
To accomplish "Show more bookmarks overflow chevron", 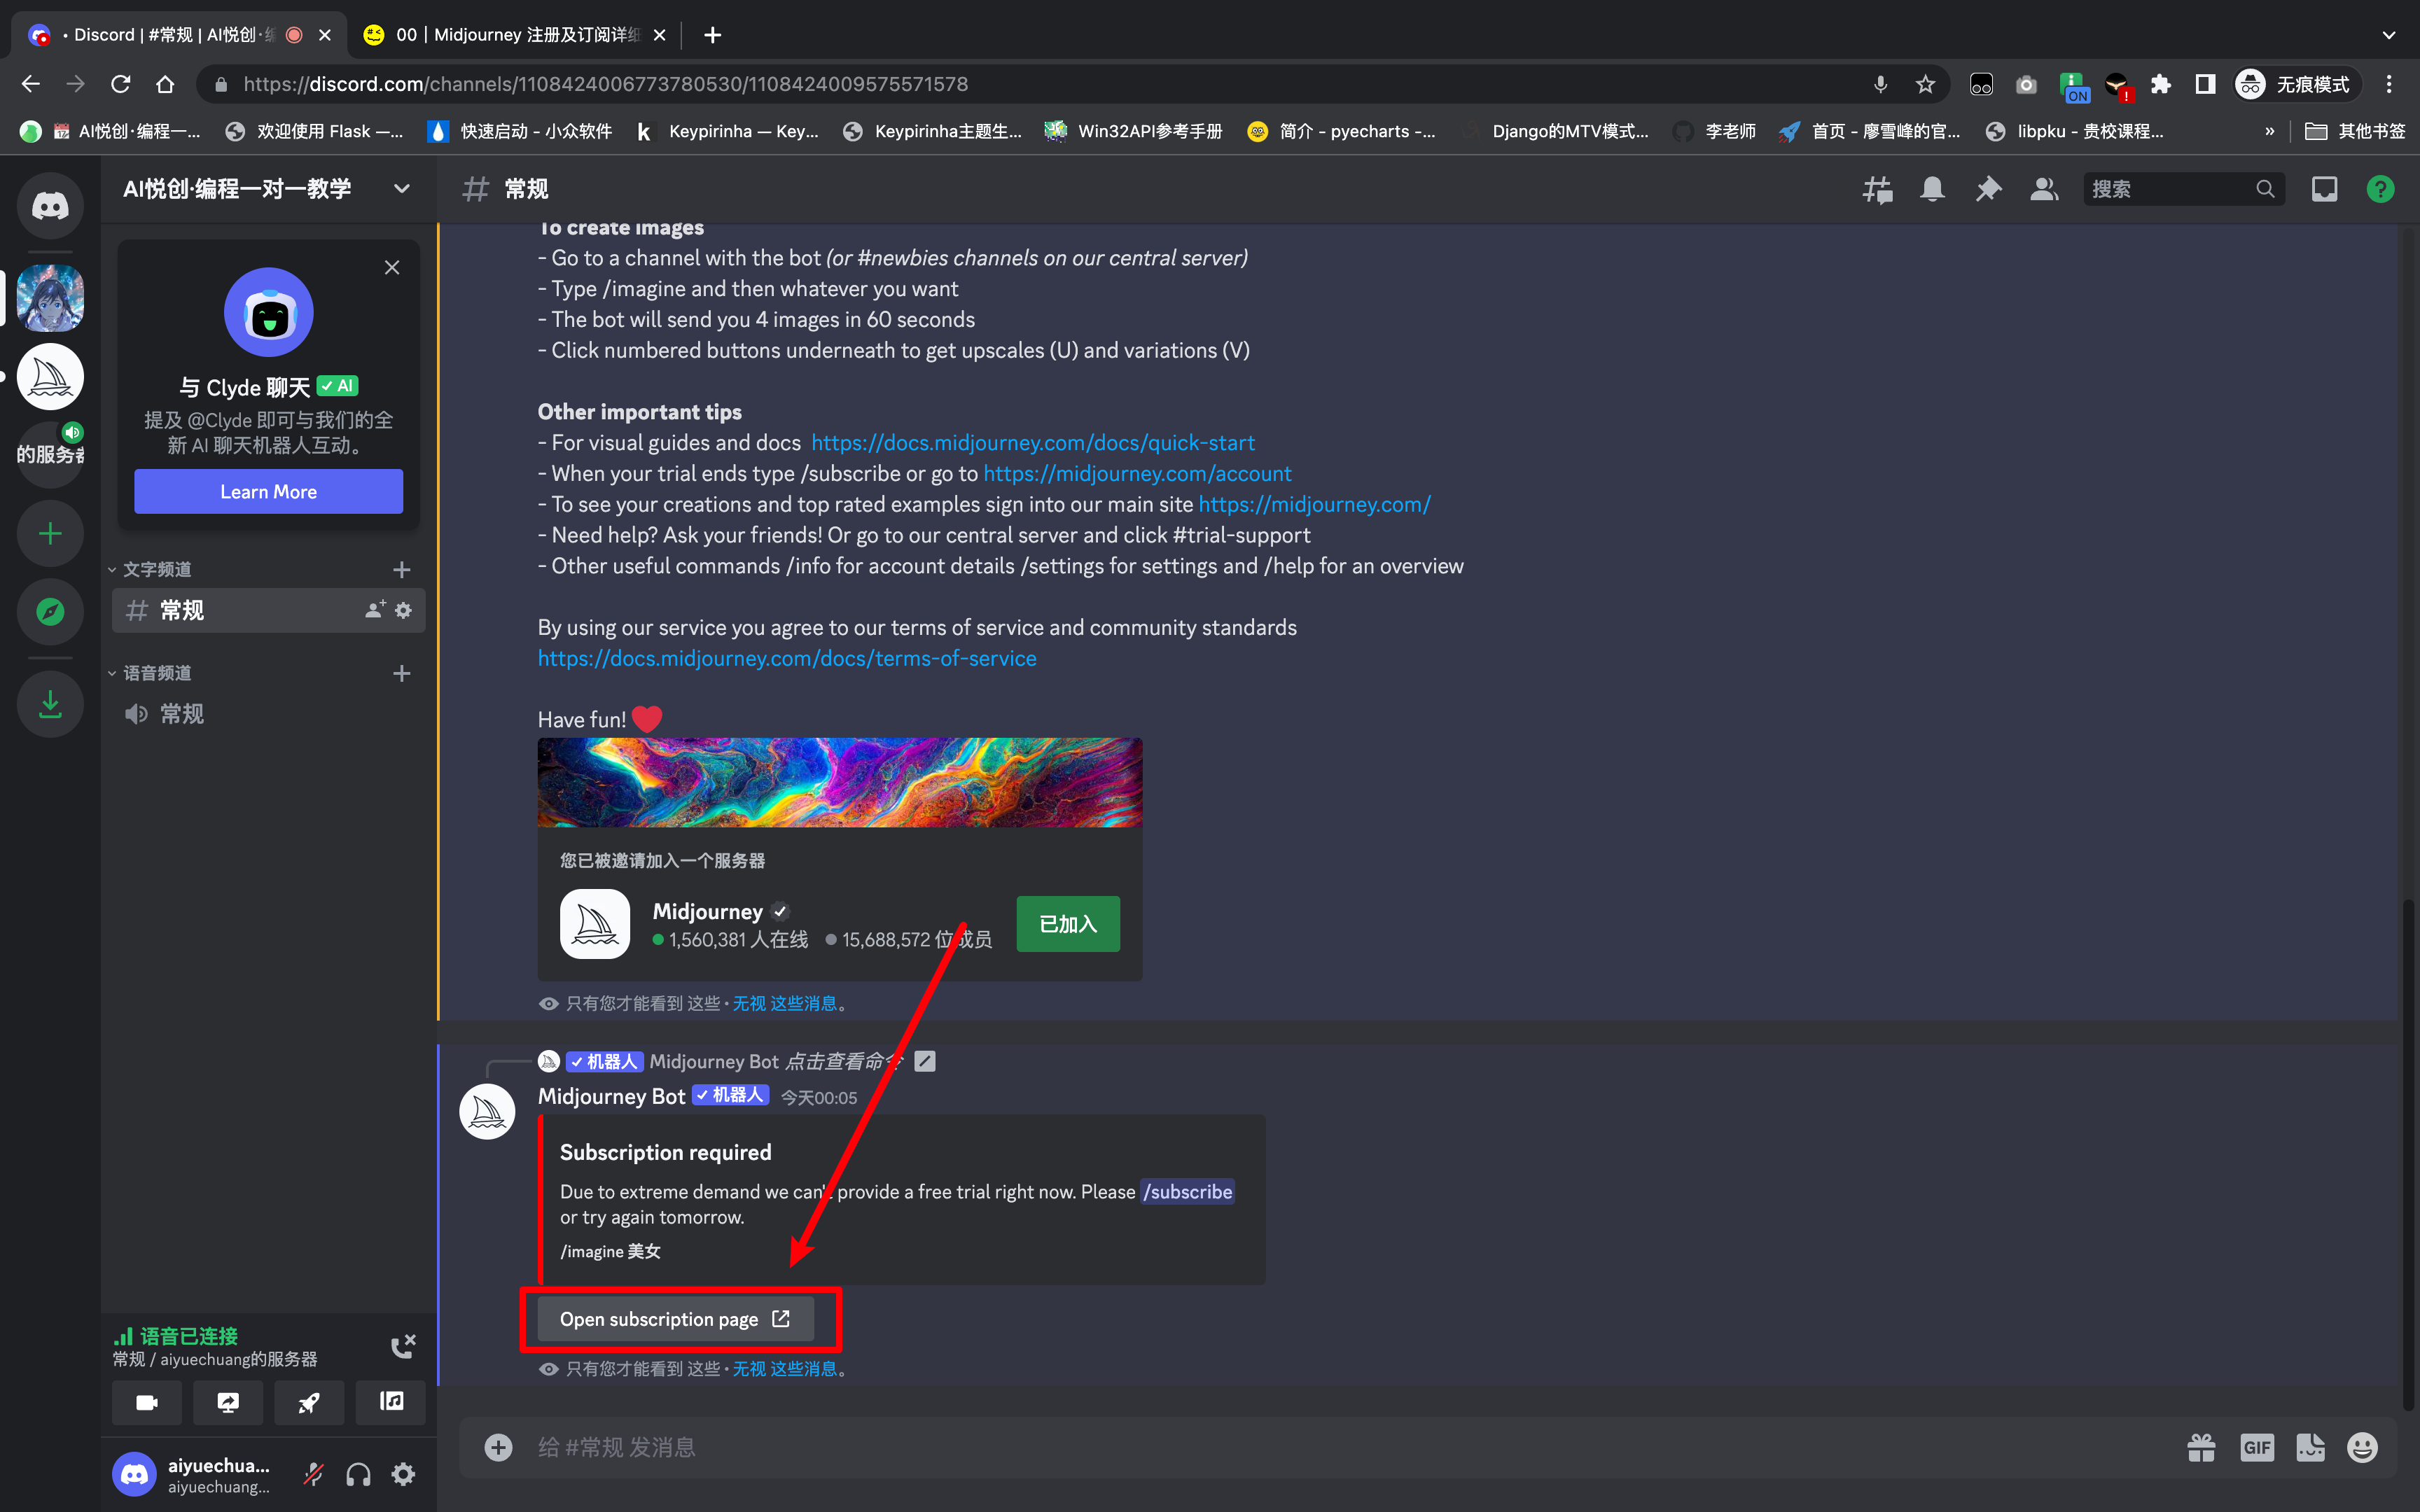I will click(x=2269, y=131).
